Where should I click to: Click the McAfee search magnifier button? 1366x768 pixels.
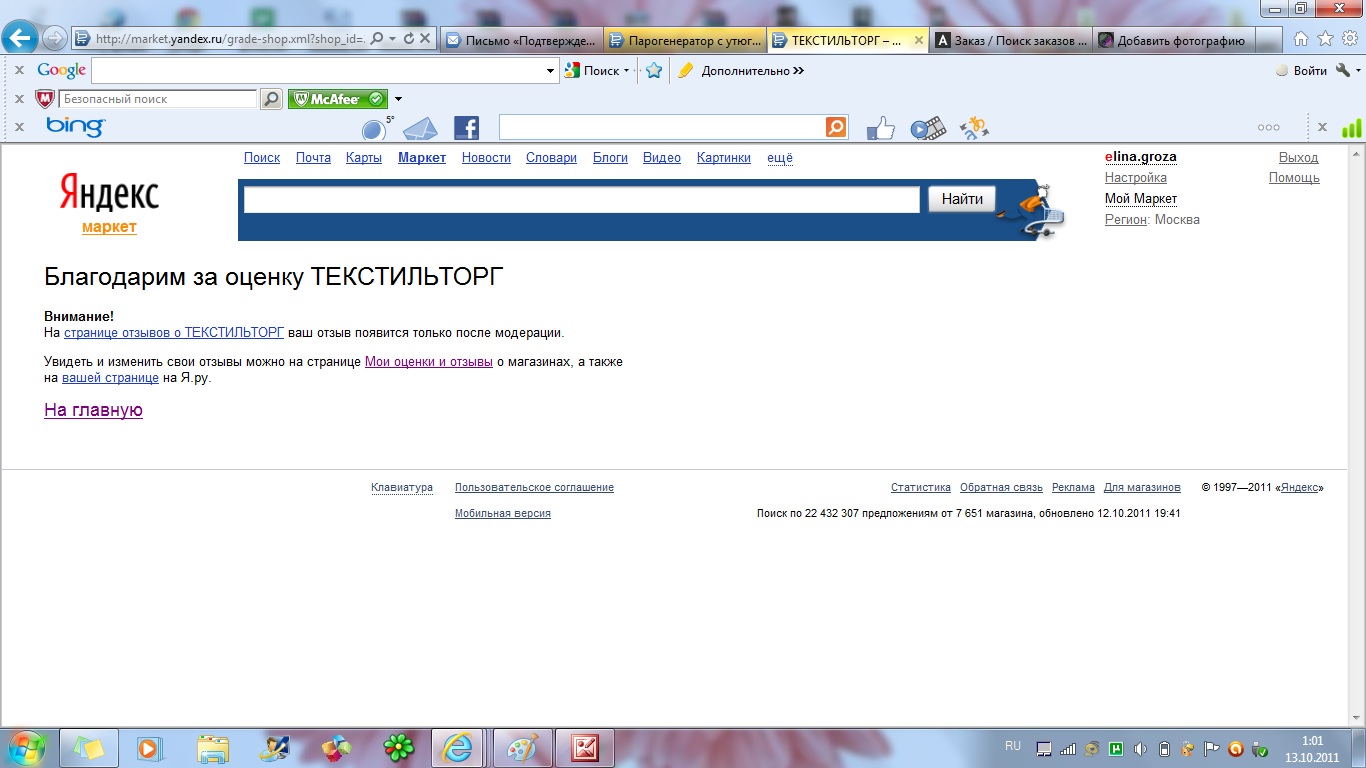pyautogui.click(x=271, y=99)
